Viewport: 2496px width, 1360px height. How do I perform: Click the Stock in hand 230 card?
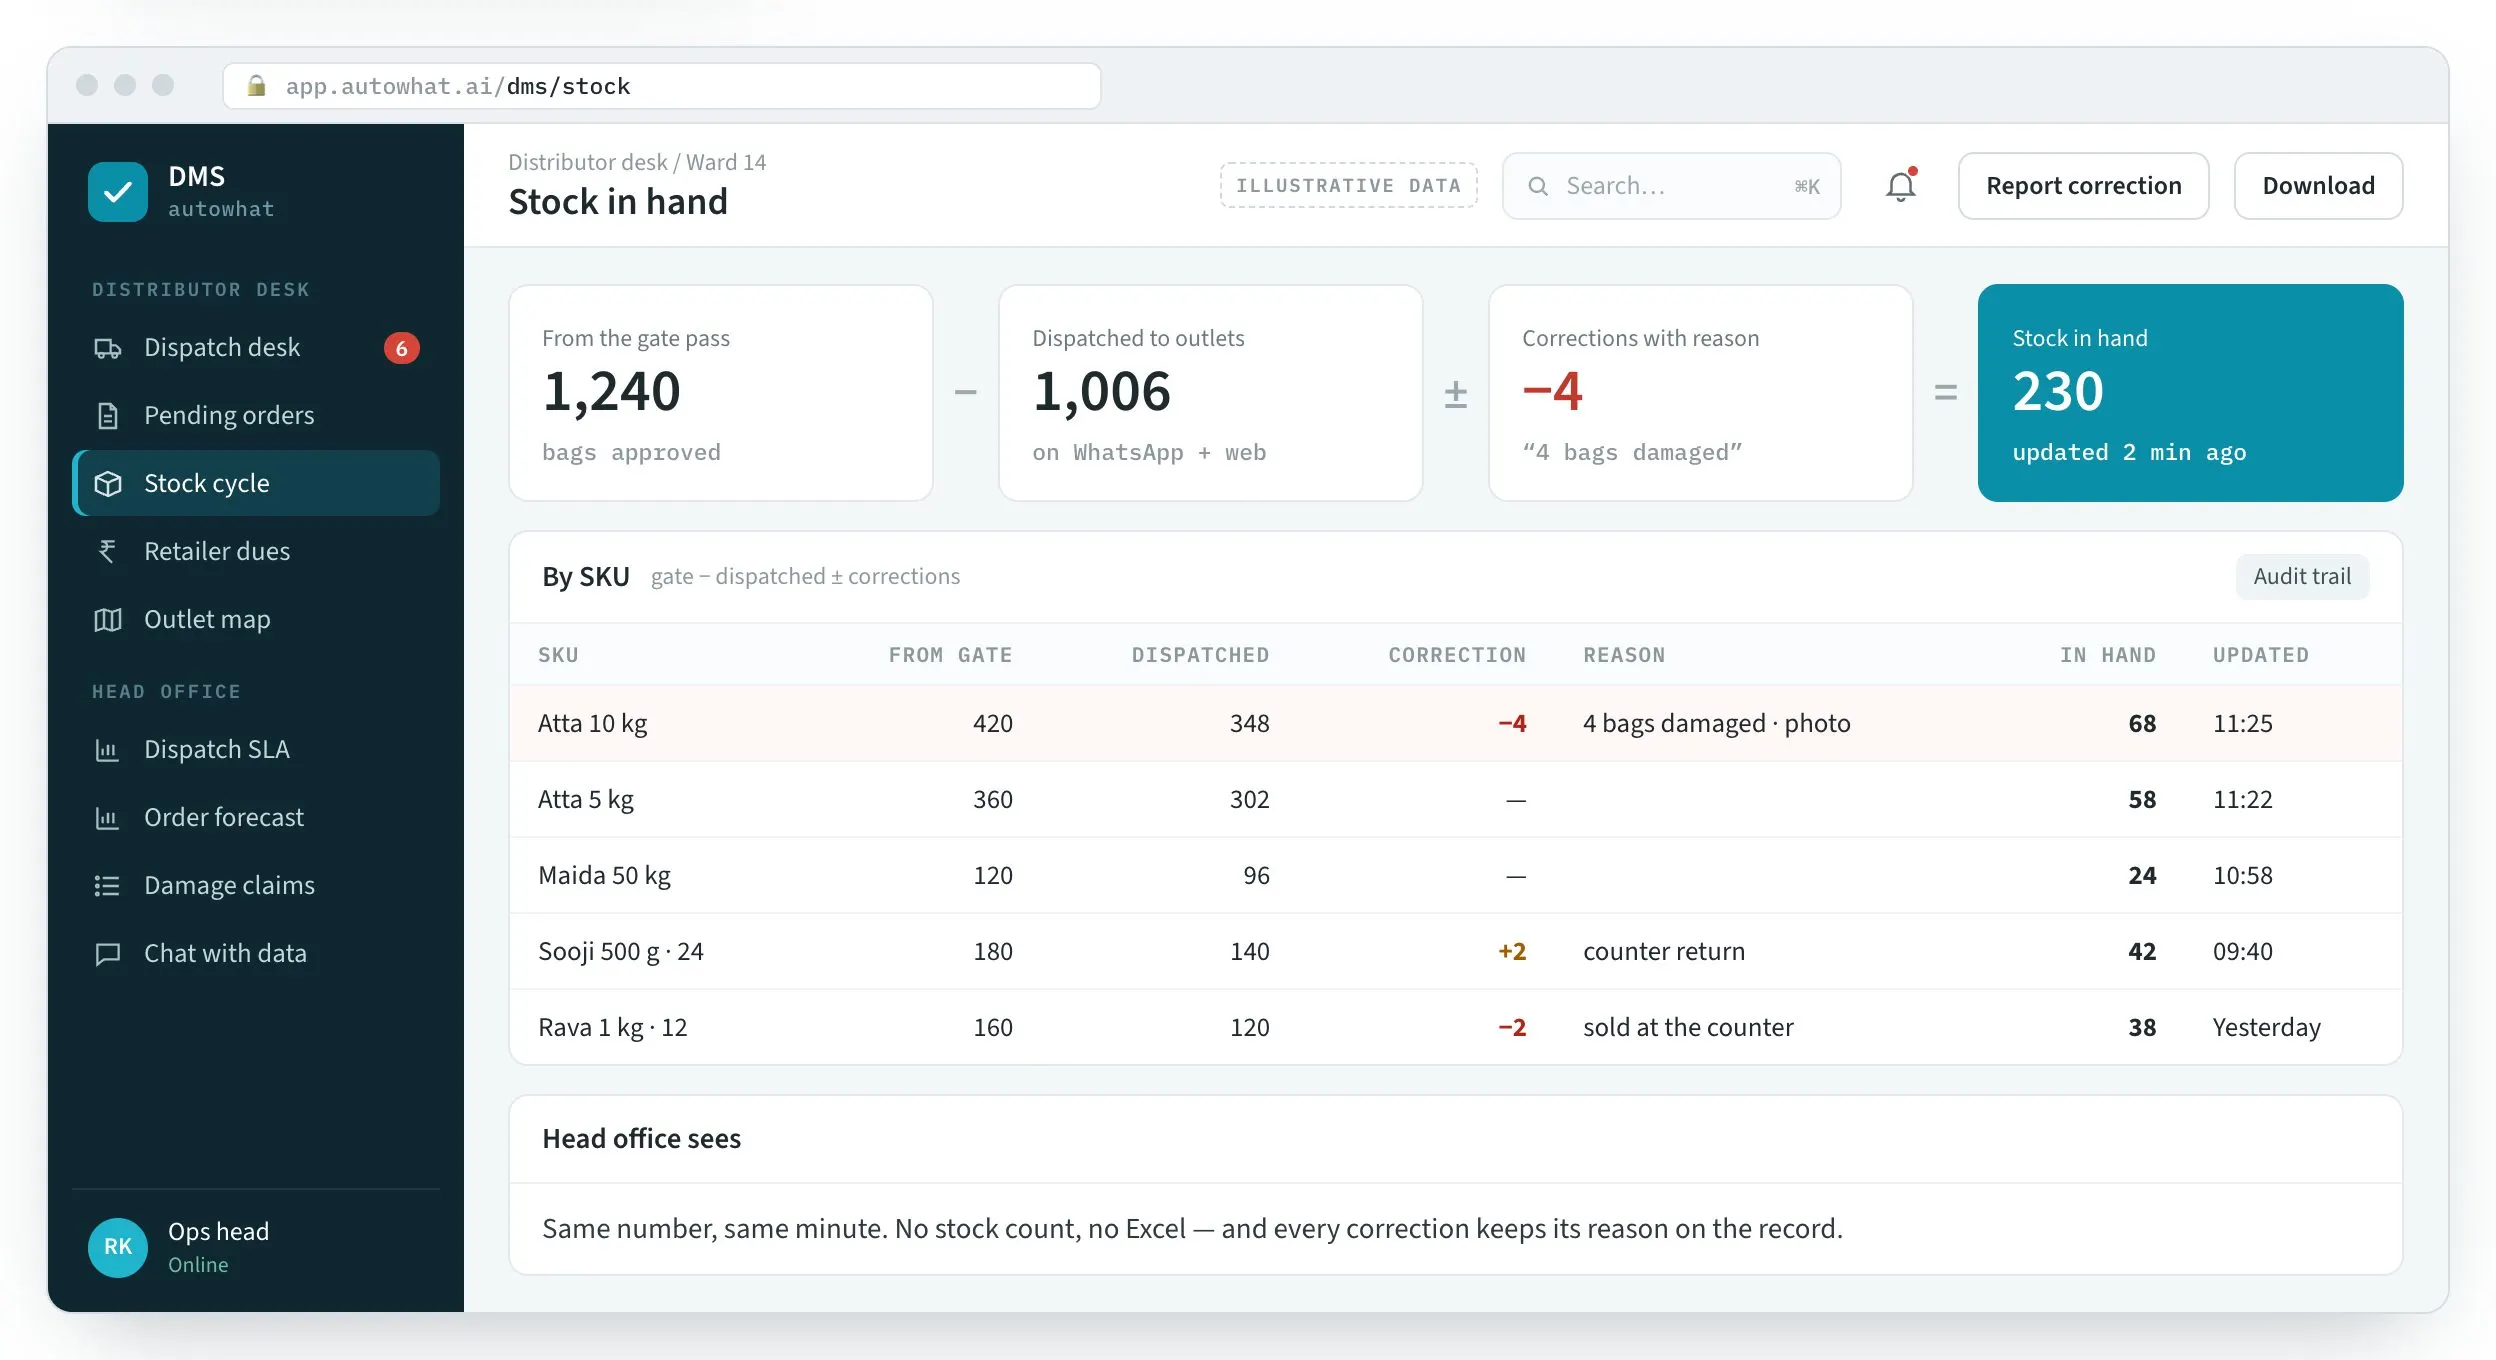pyautogui.click(x=2190, y=393)
